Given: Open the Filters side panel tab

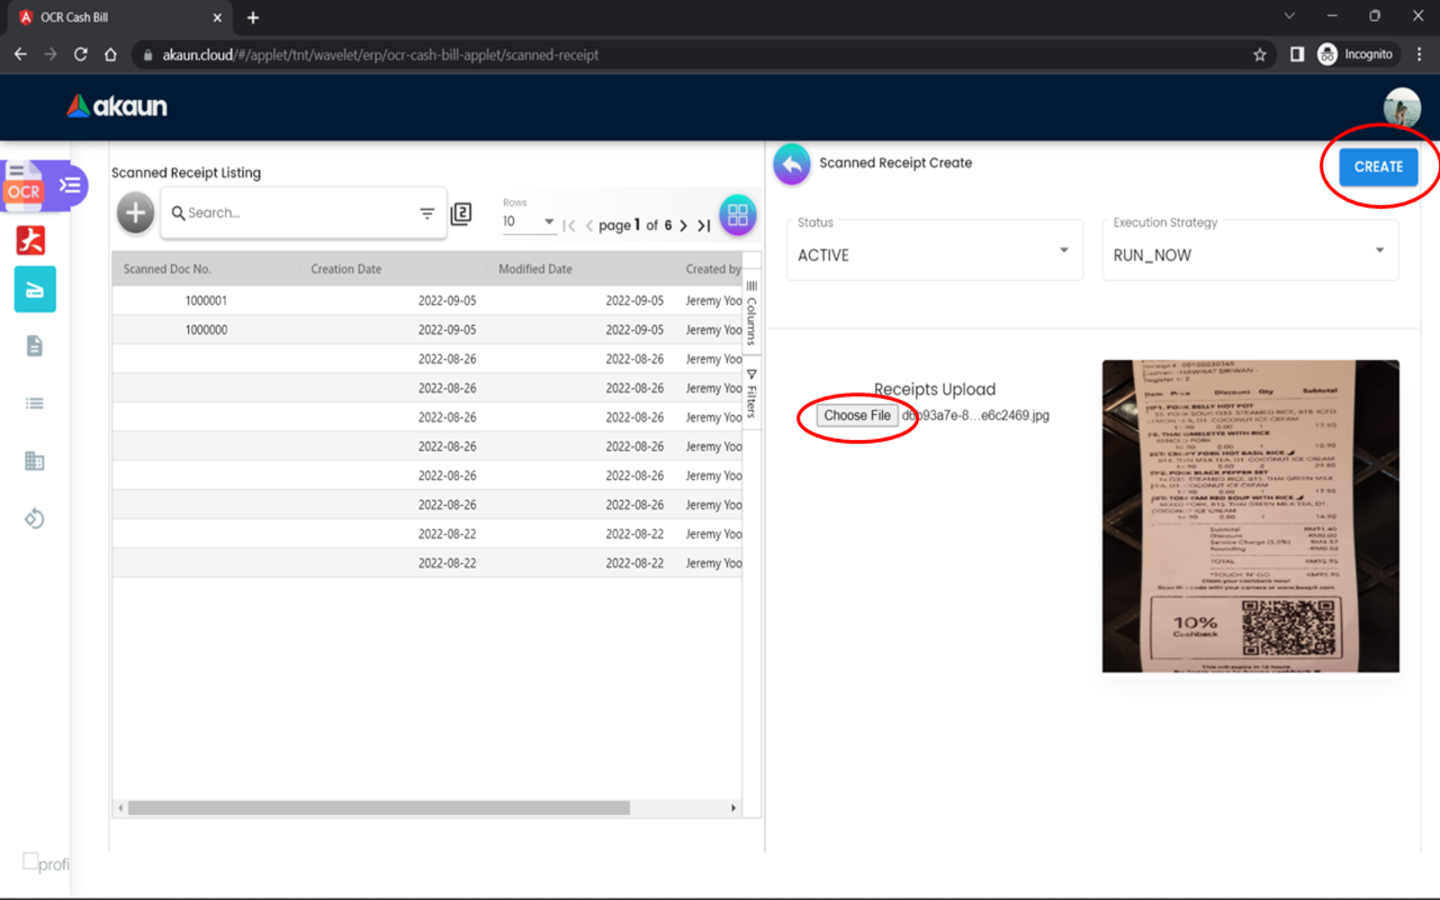Looking at the screenshot, I should [752, 394].
